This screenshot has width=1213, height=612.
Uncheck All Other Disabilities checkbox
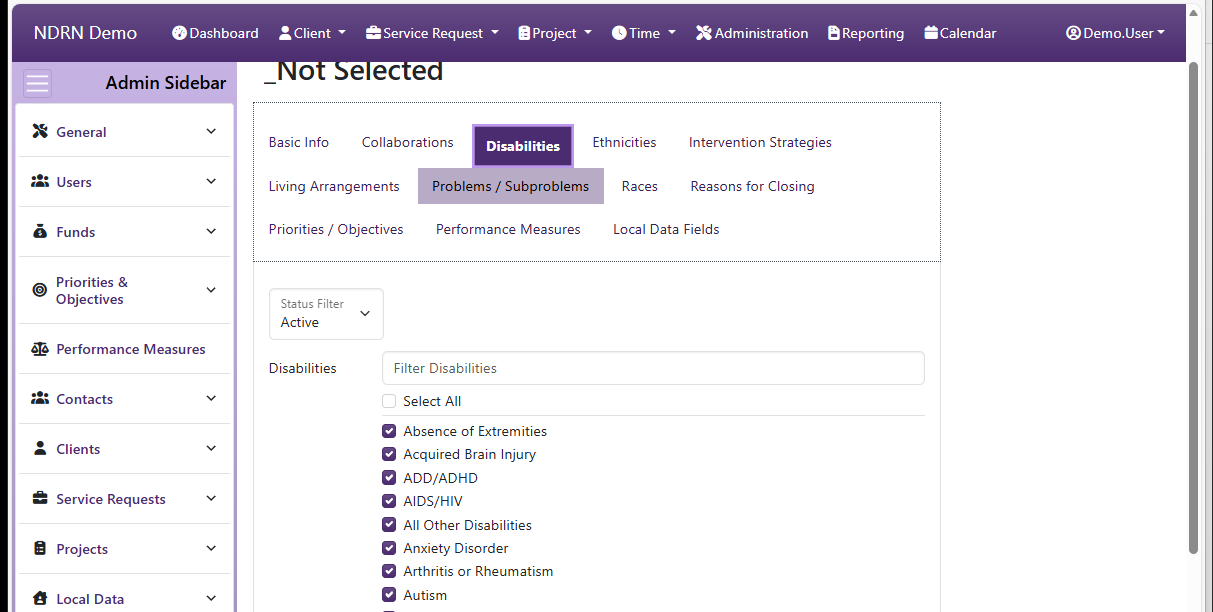389,525
